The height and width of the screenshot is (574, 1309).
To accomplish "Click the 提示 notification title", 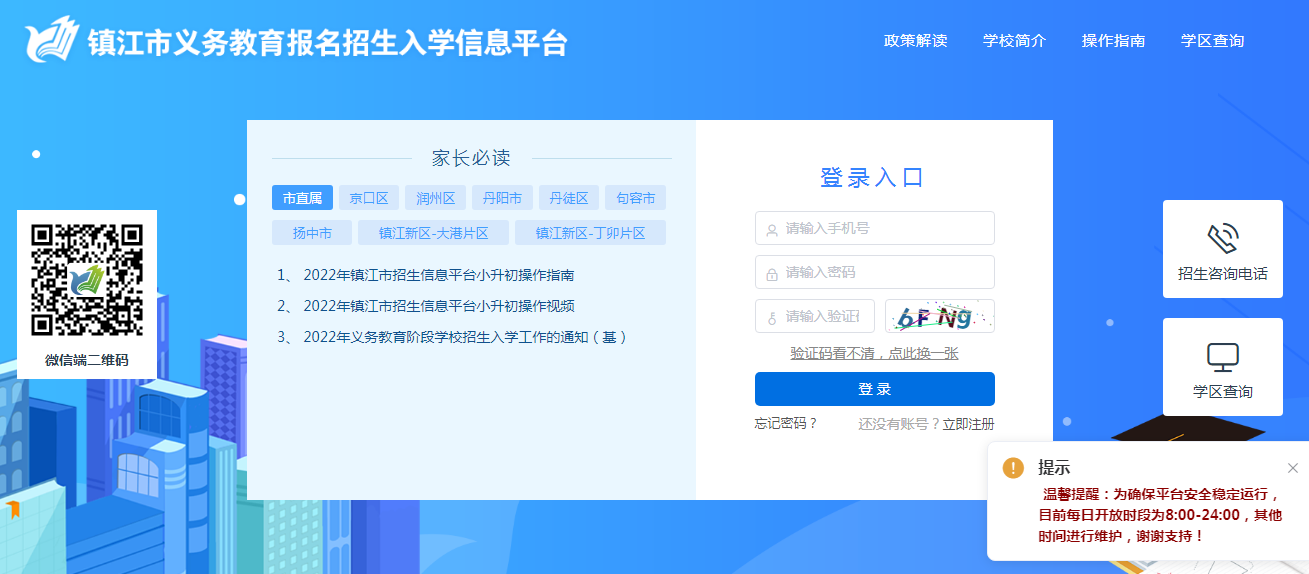I will tap(1054, 467).
